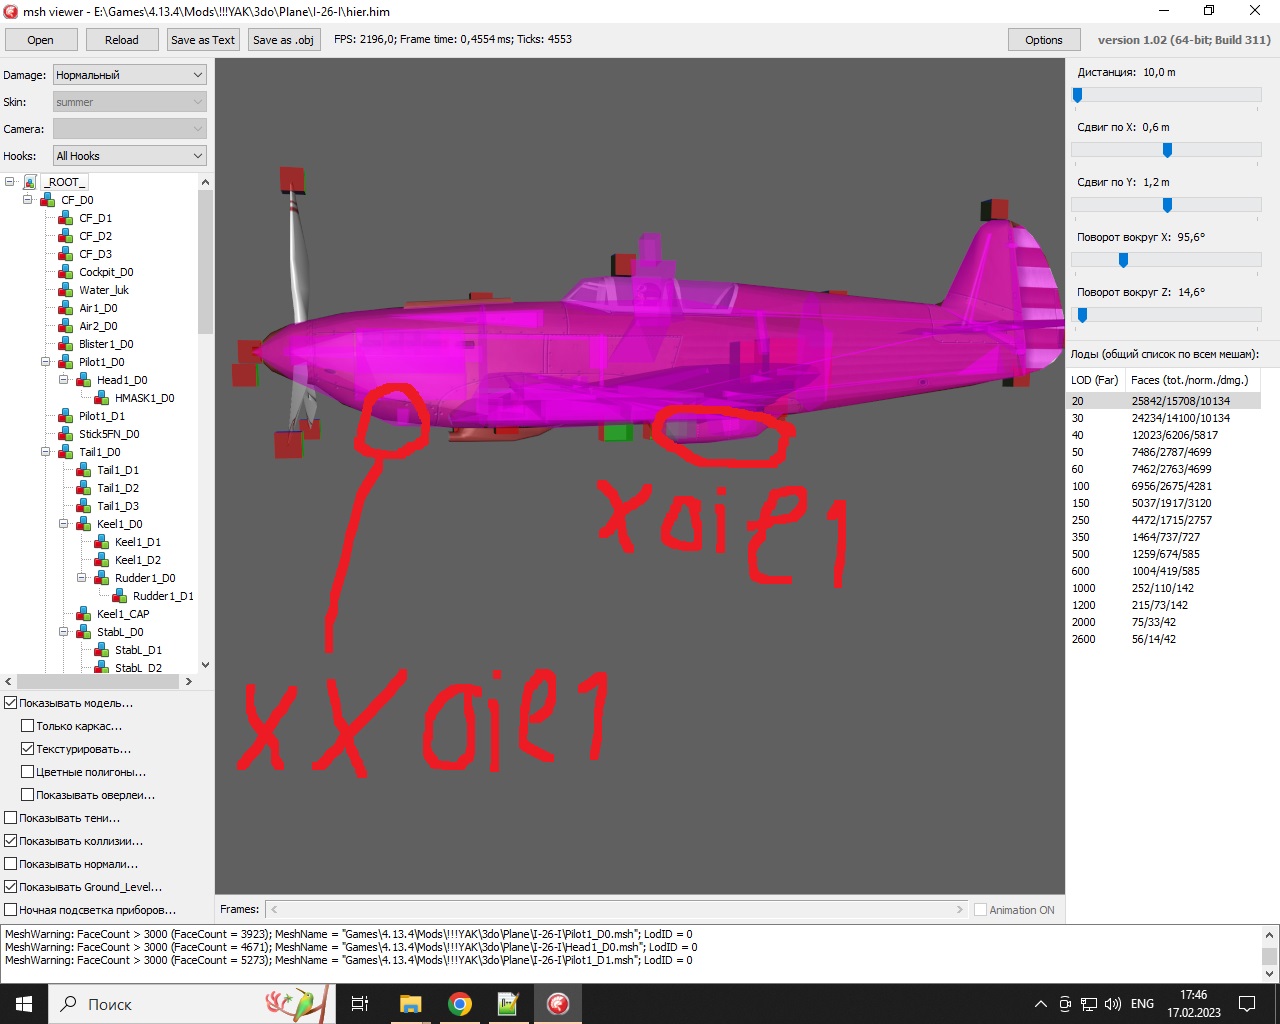This screenshot has width=1280, height=1024.
Task: Click the Keel1_D0 mesh icon
Action: point(84,524)
